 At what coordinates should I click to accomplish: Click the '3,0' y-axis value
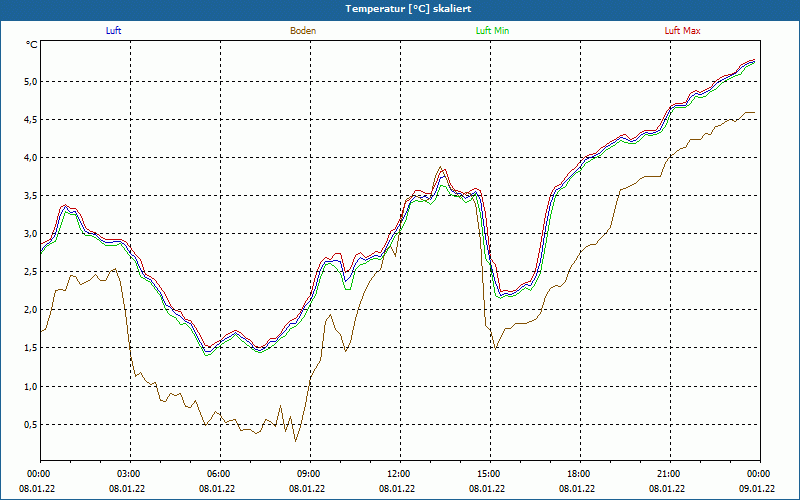(31, 234)
